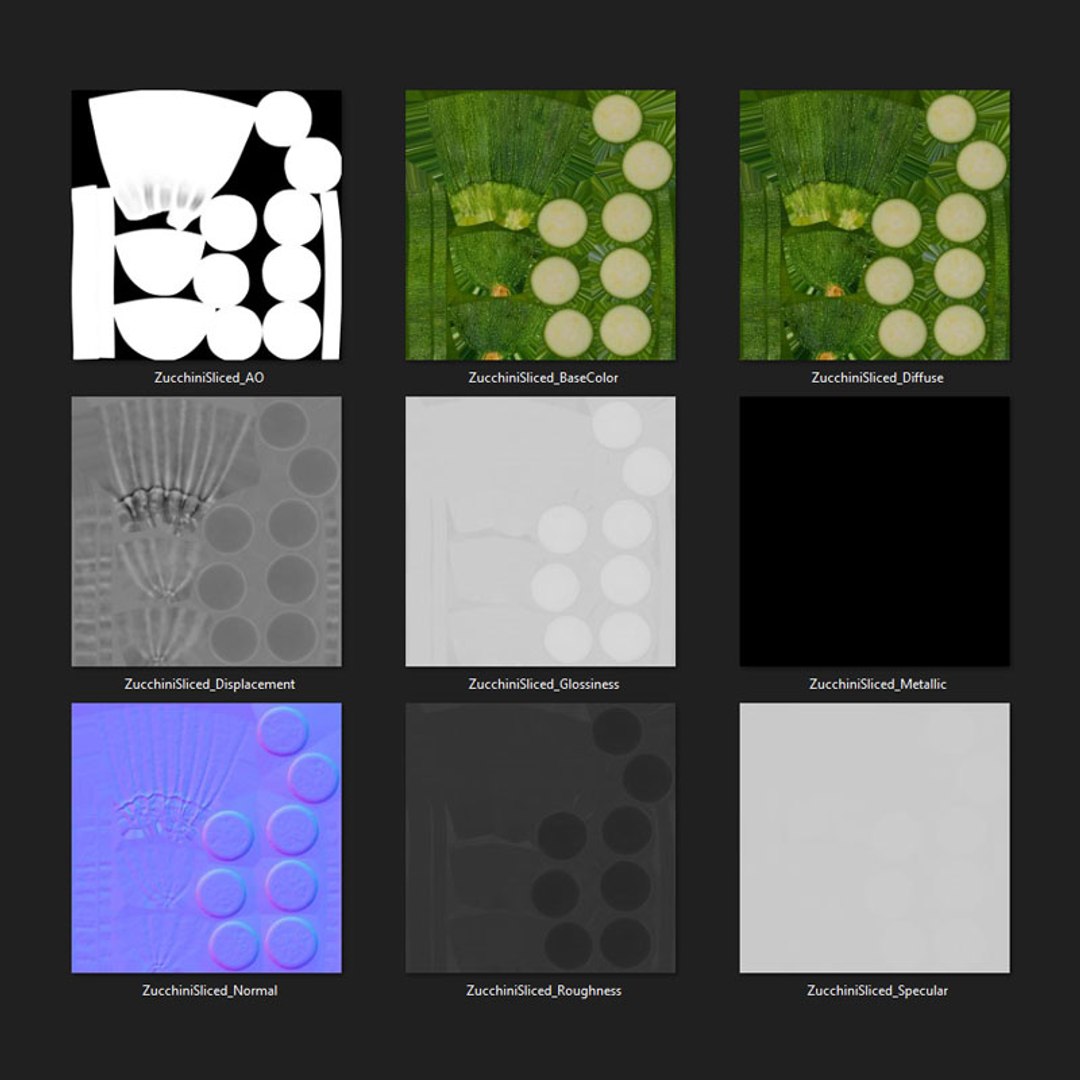Click the ZucchiniSliced_Roughness file name
This screenshot has height=1080, width=1080.
tap(543, 990)
